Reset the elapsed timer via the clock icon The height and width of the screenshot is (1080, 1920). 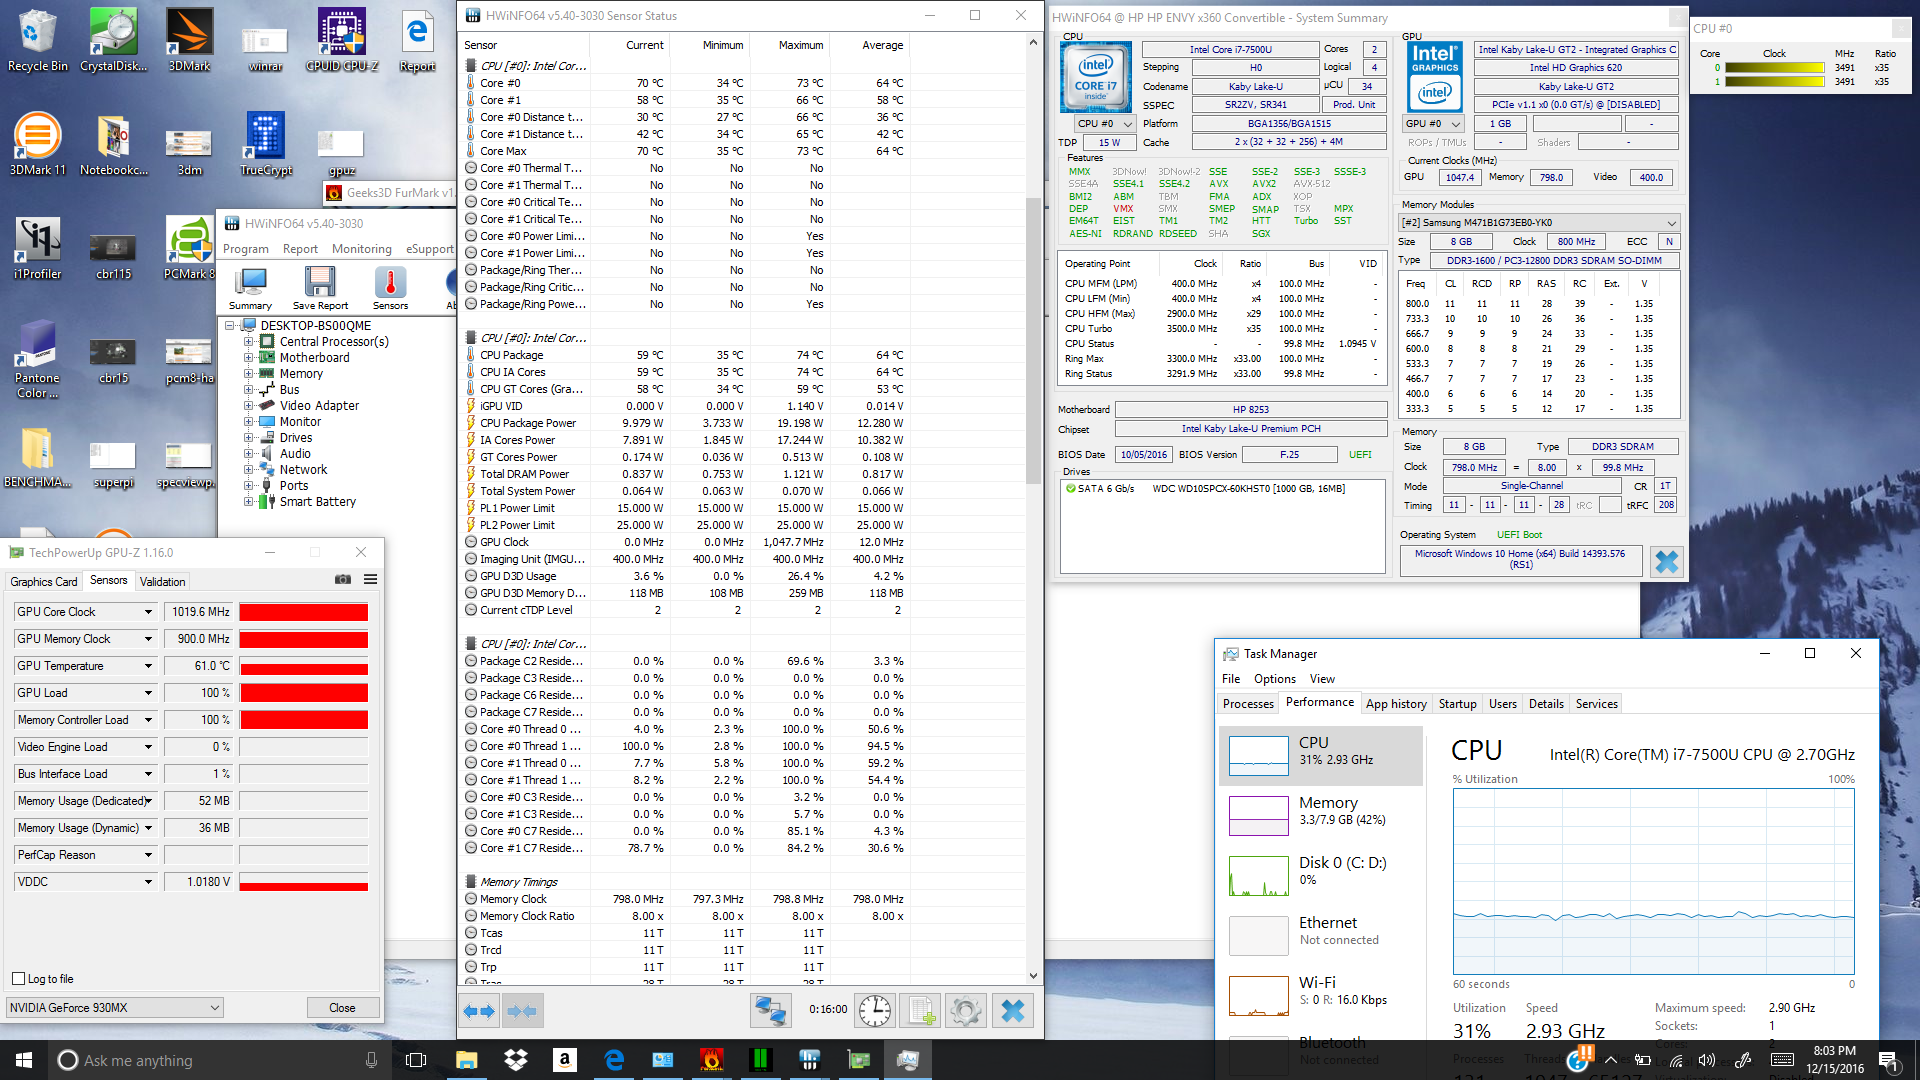coord(875,1011)
